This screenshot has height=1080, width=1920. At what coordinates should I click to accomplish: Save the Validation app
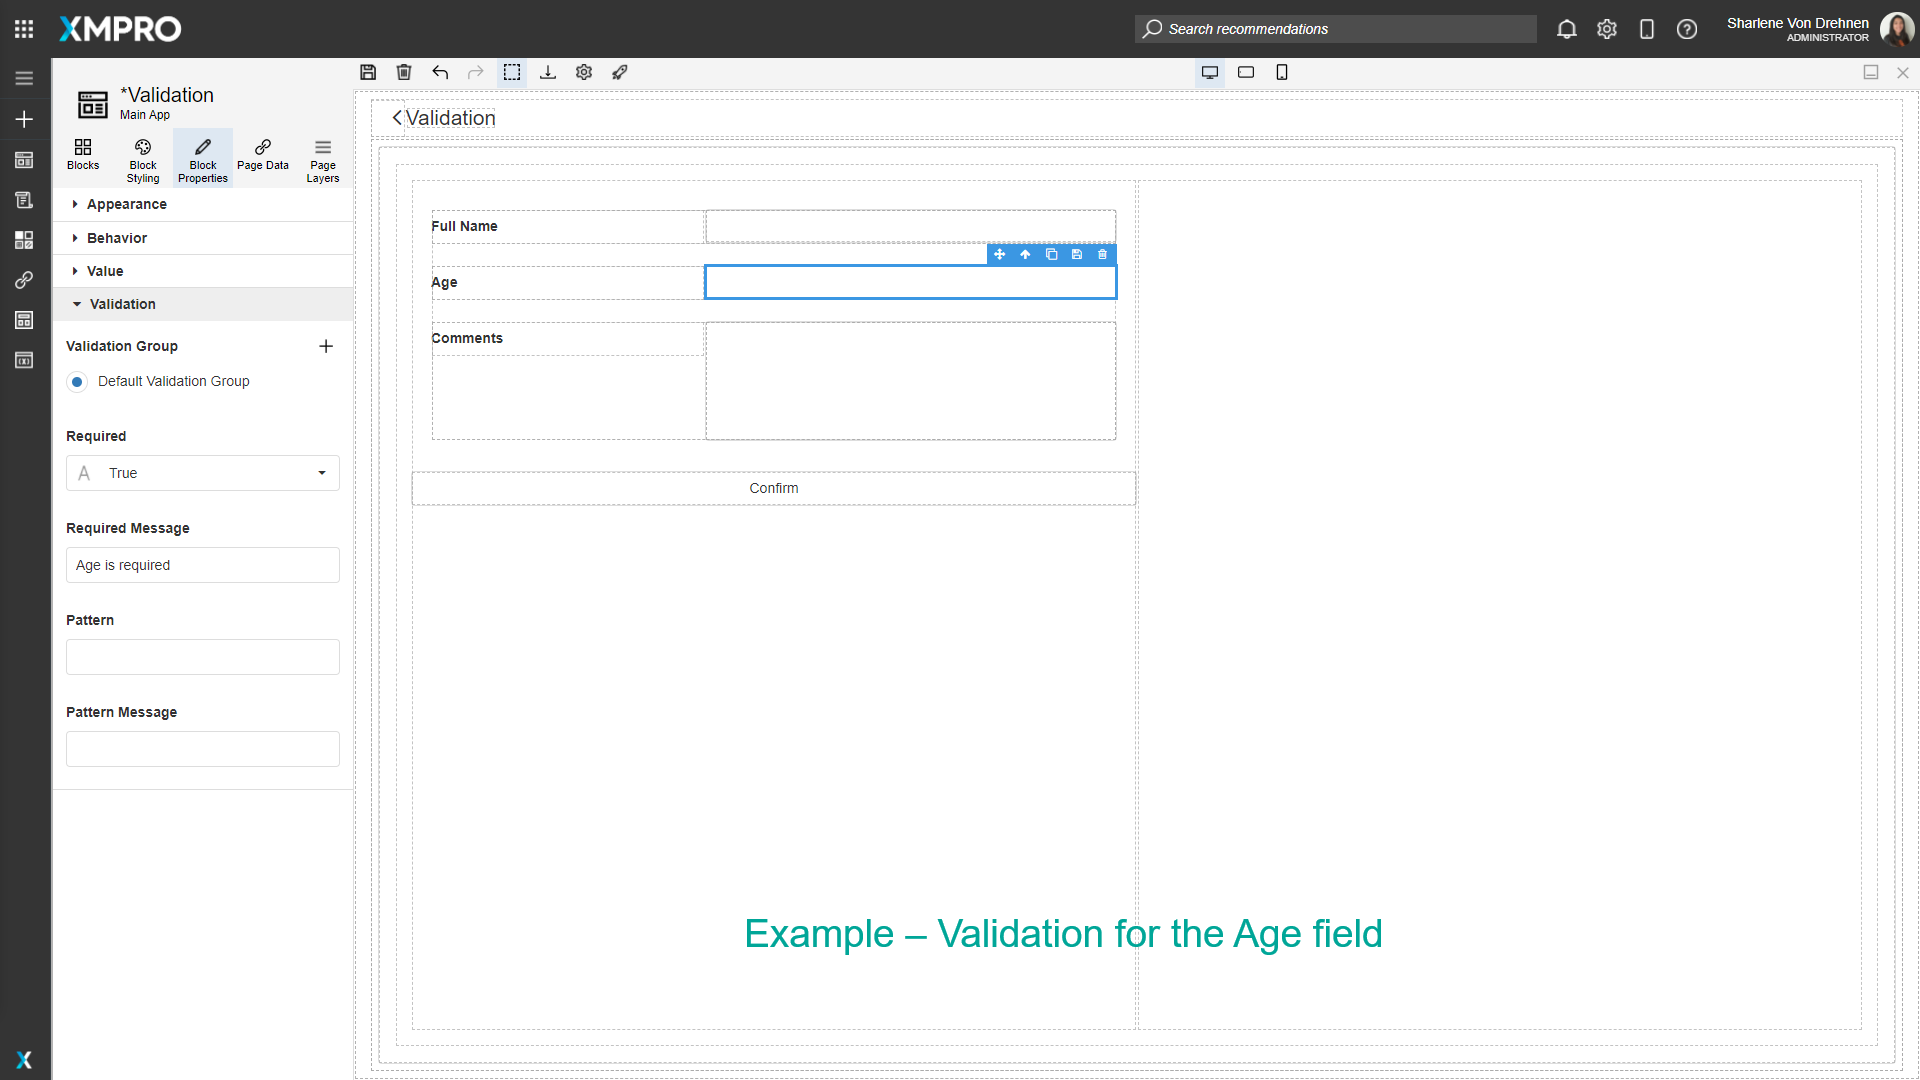368,72
